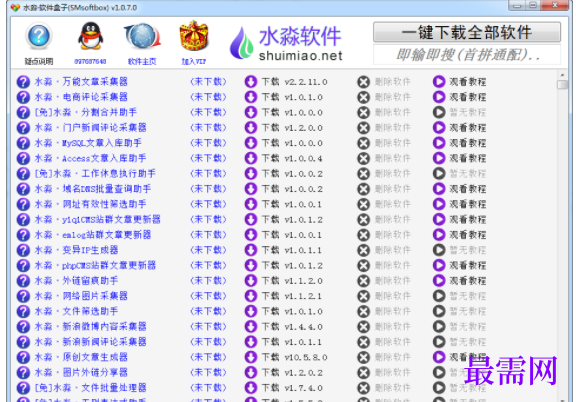The height and width of the screenshot is (402, 576).
Task: Click download icon for 变异IP生成器
Action: point(251,250)
